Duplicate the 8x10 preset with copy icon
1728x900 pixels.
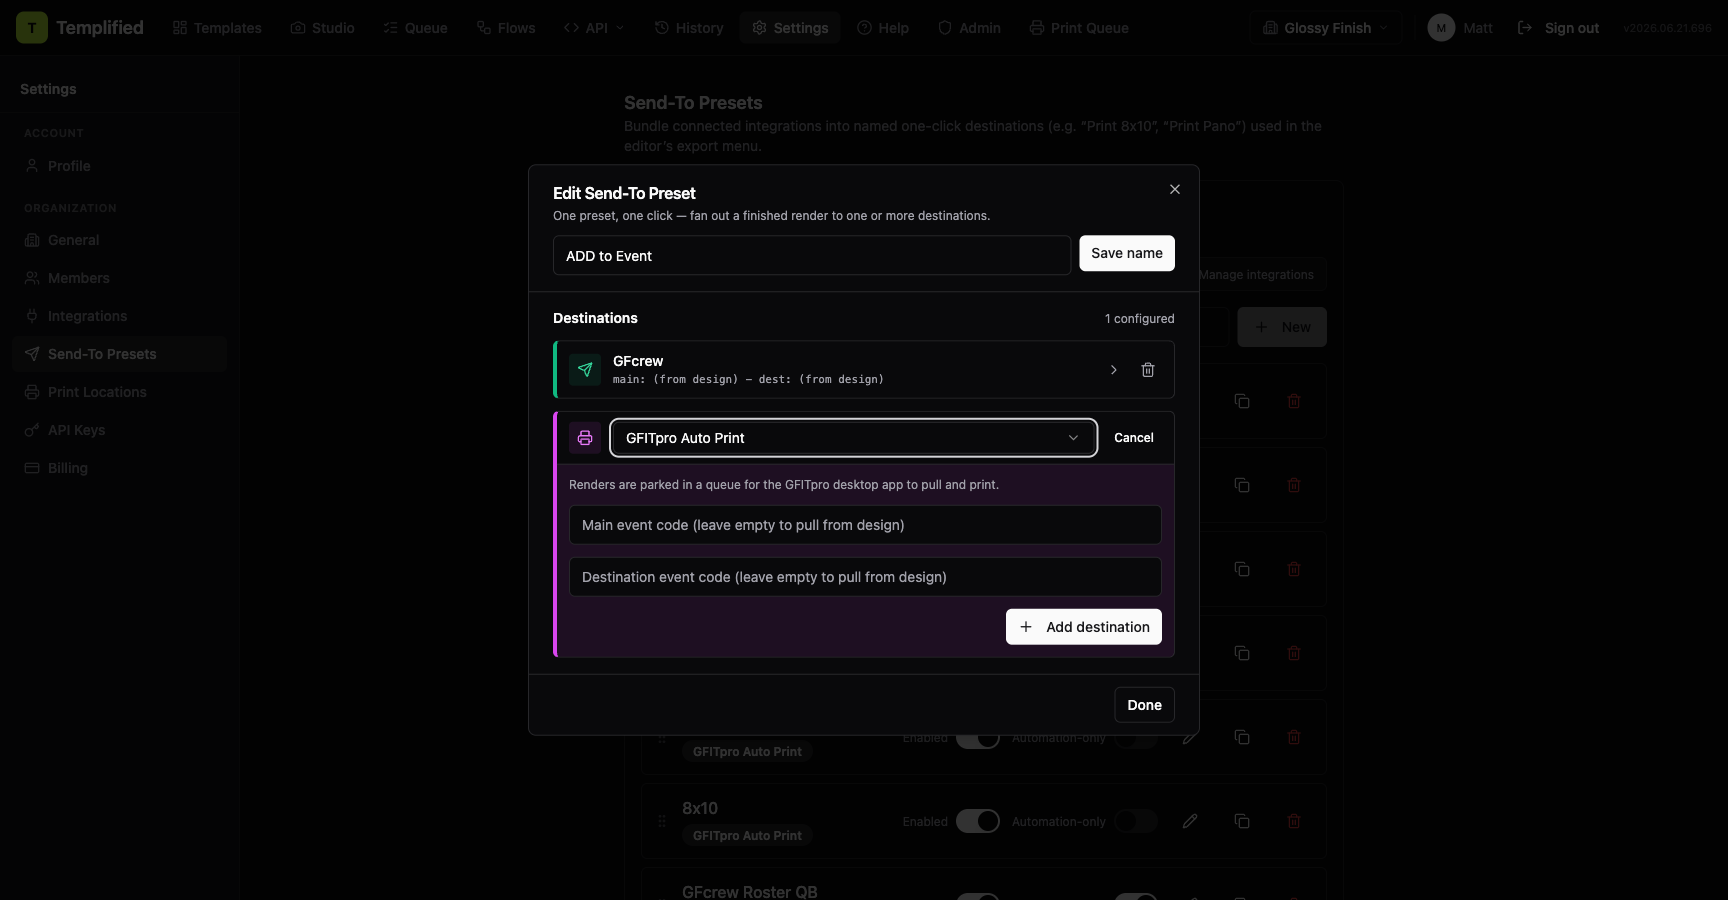click(x=1242, y=821)
